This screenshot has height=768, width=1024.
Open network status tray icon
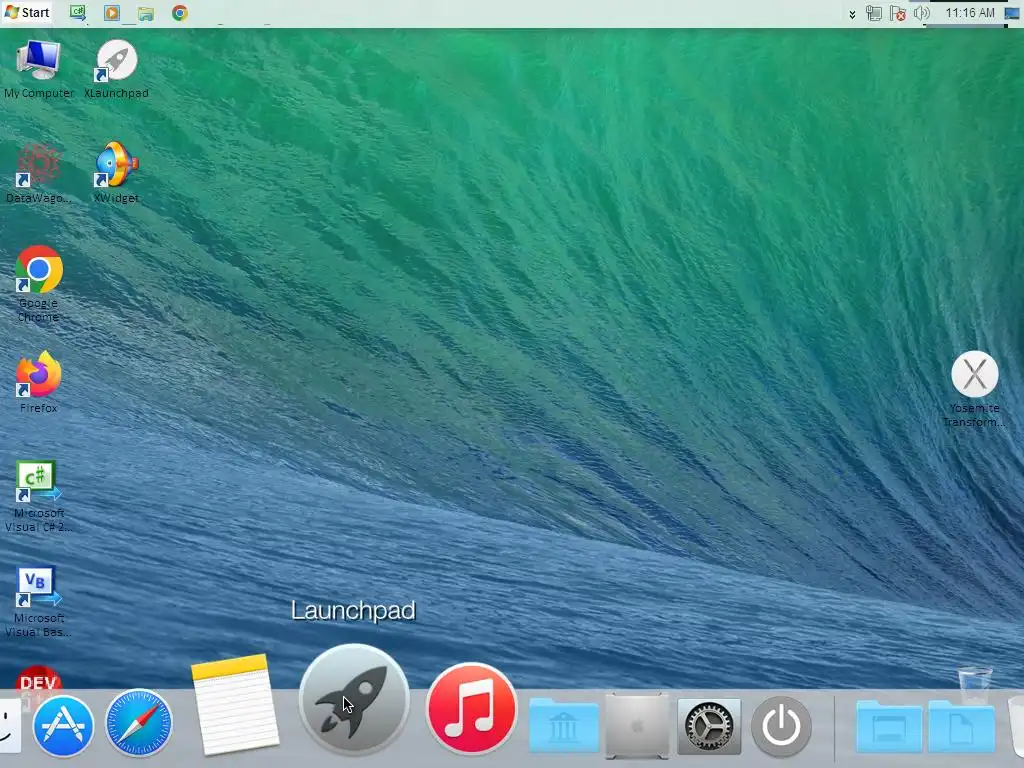[x=874, y=13]
